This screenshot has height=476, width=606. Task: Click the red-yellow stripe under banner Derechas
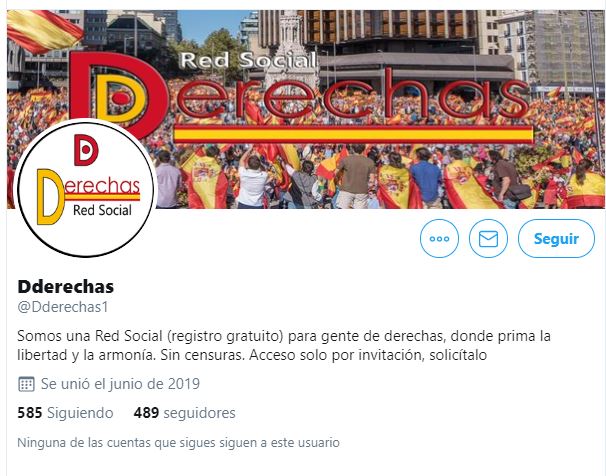353,134
